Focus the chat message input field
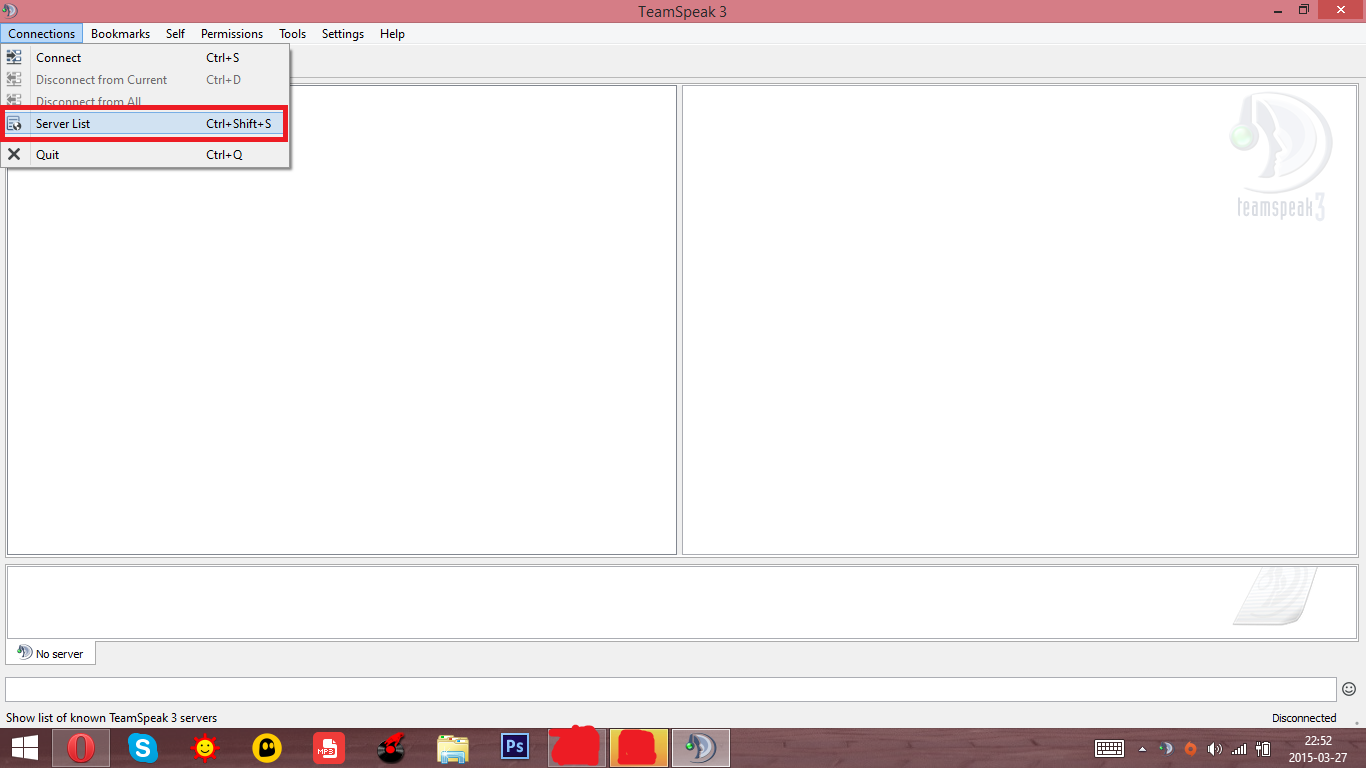This screenshot has width=1366, height=768. [x=671, y=689]
